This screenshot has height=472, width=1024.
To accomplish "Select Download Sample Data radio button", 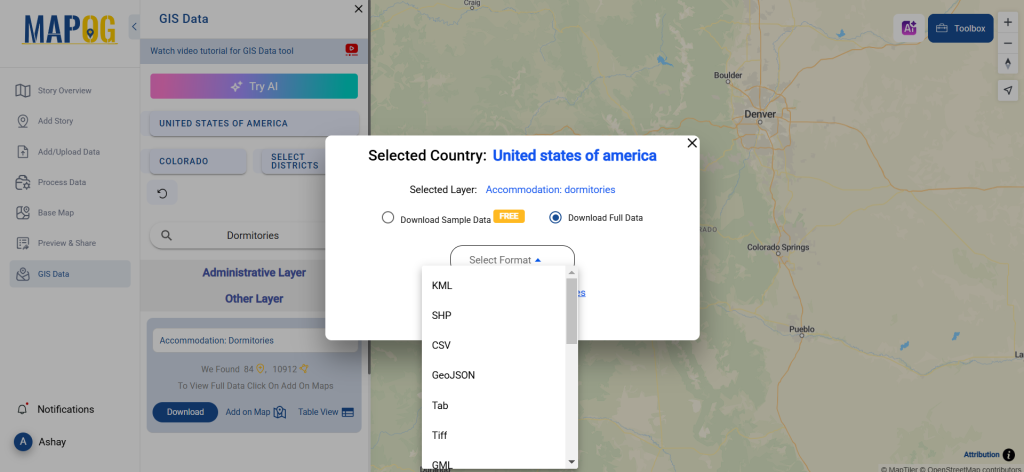I will [388, 218].
